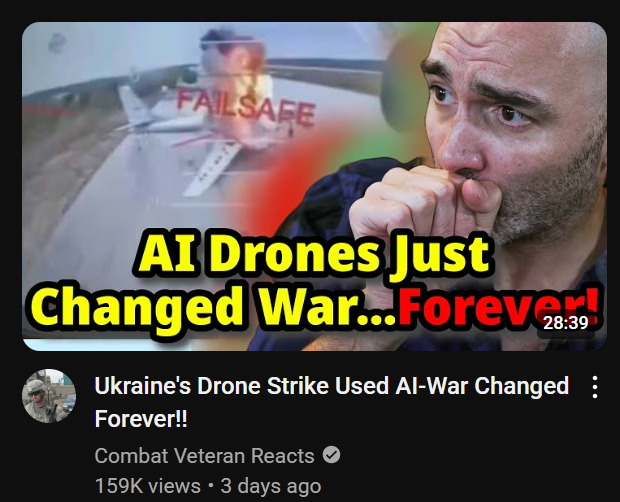Open the Combat Veteran Reacts channel avatar
The image size is (620, 502).
click(49, 396)
